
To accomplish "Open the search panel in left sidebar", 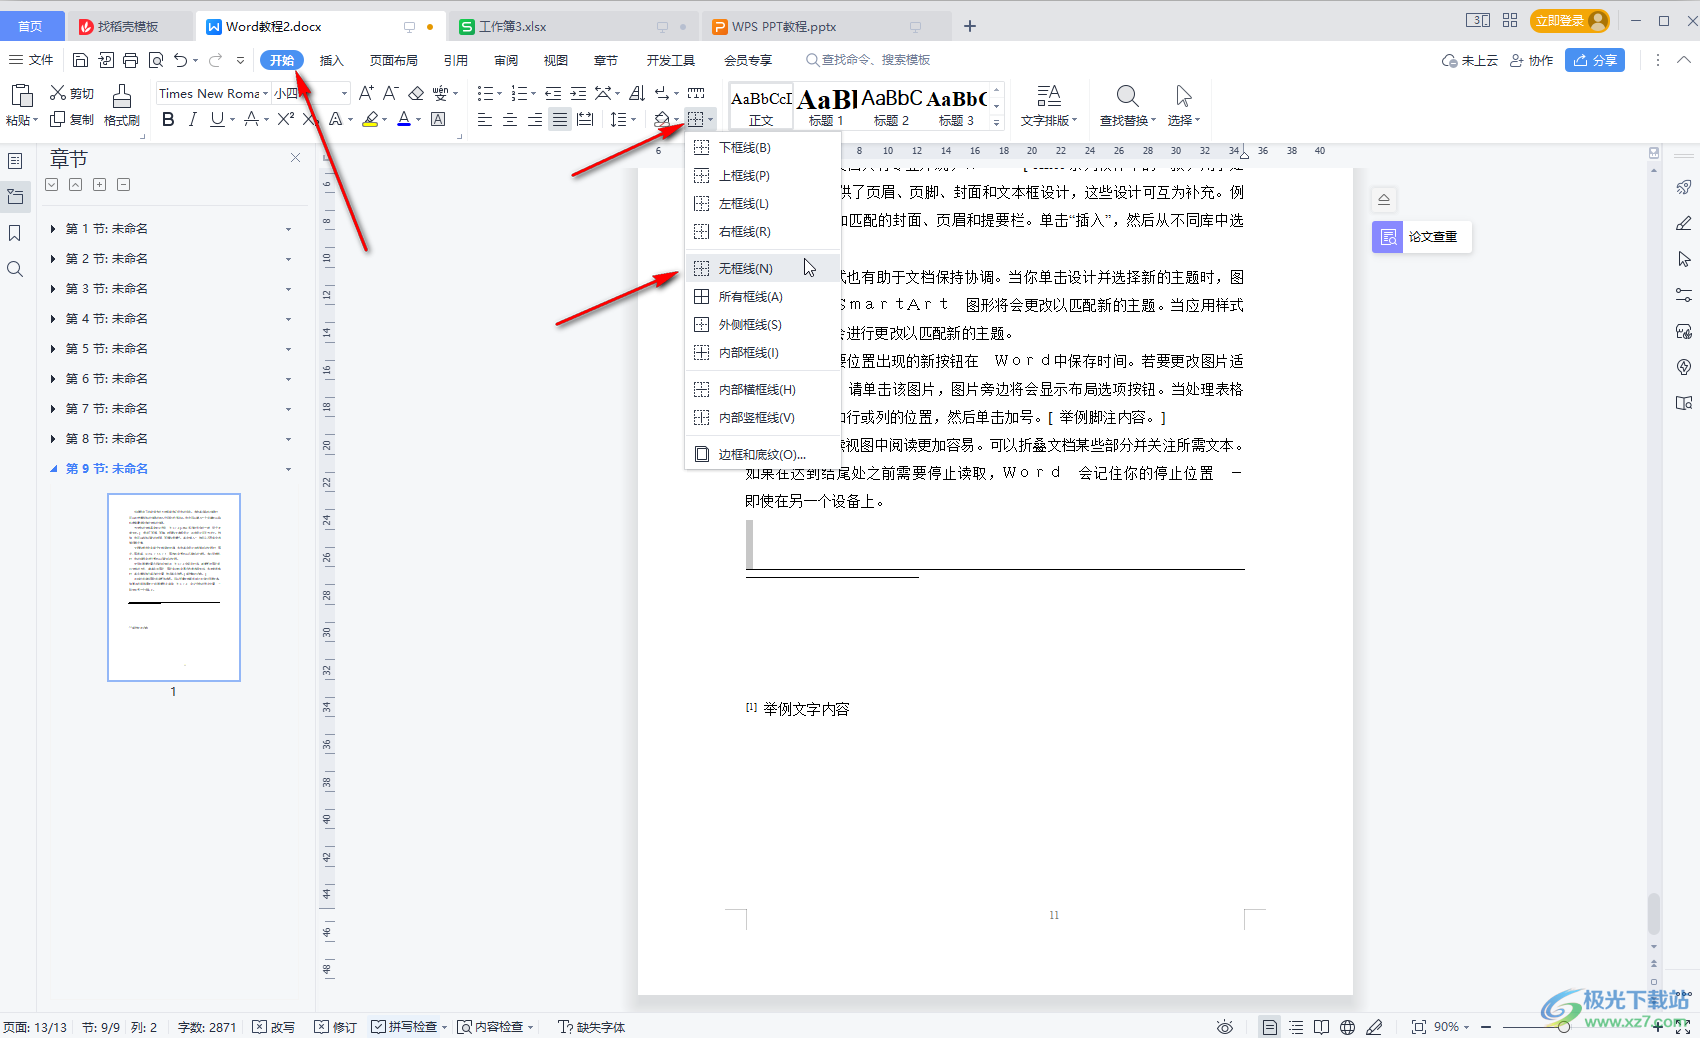I will tap(15, 269).
